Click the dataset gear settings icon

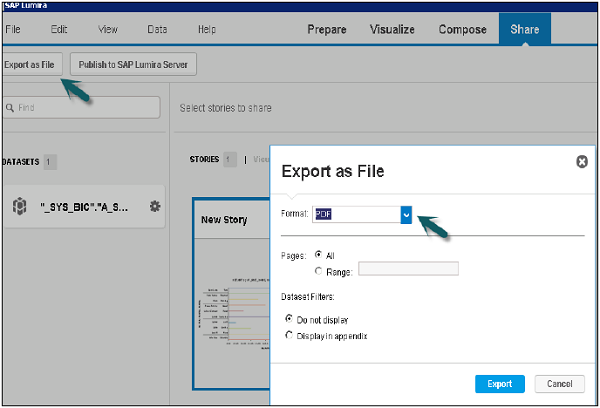(x=155, y=206)
